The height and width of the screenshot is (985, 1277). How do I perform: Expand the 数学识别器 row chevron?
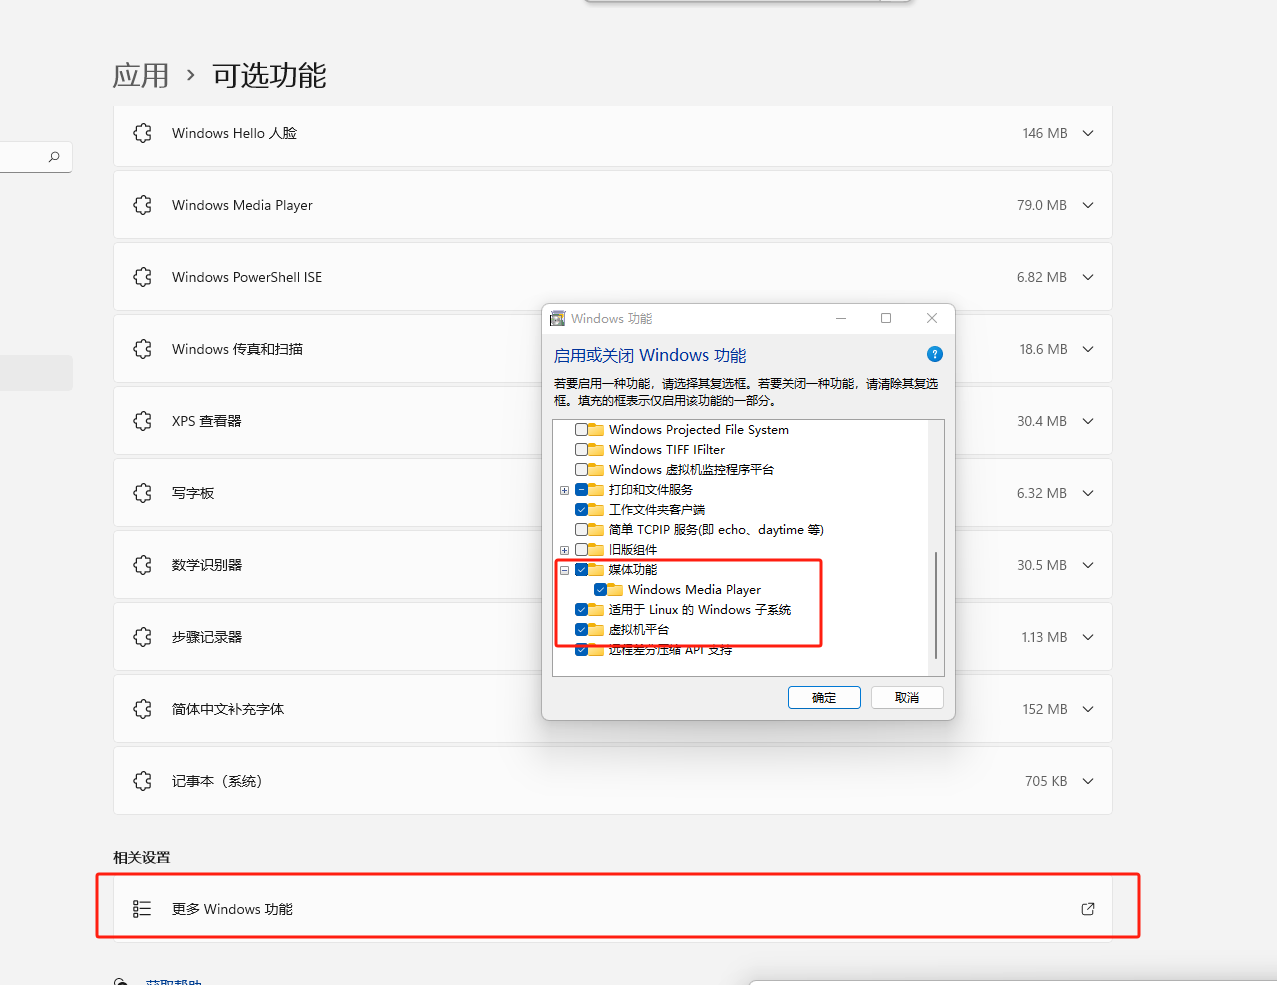[x=1088, y=565]
